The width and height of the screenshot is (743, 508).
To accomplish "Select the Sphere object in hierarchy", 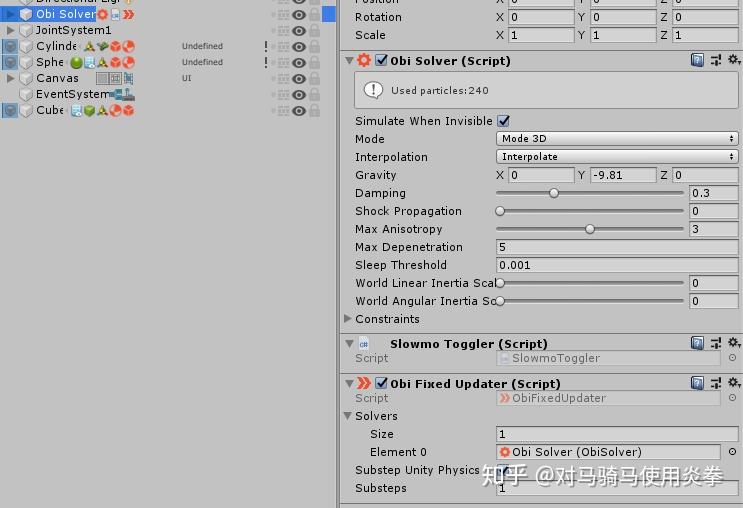I will coord(50,62).
